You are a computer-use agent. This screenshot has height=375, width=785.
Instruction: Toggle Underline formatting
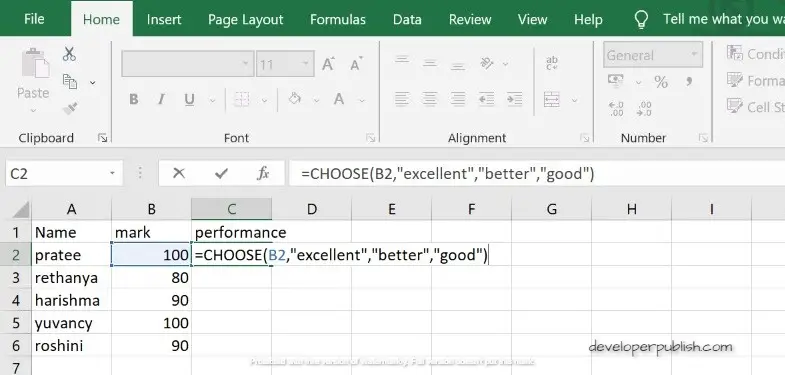point(189,99)
